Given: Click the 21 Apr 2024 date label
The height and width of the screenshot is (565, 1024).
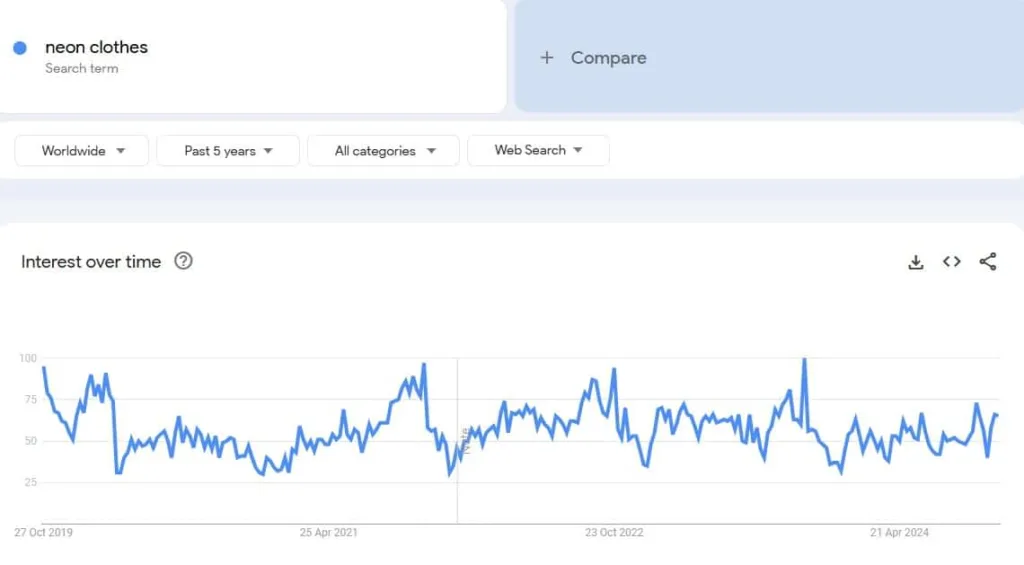Looking at the screenshot, I should click(899, 533).
